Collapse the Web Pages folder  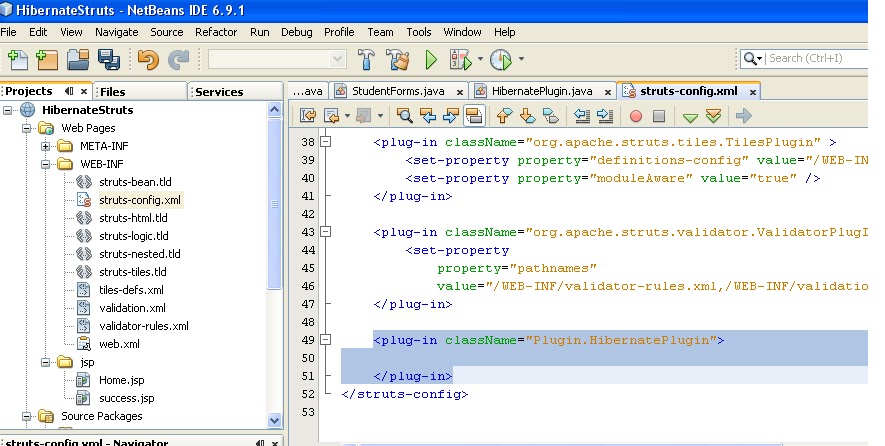(26, 128)
